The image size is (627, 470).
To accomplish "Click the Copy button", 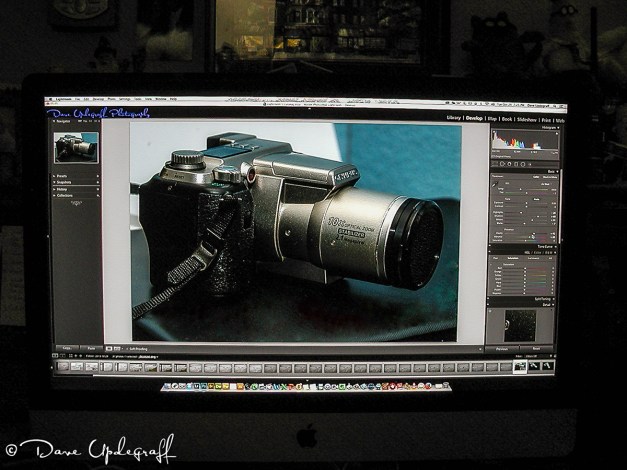I will [64, 349].
